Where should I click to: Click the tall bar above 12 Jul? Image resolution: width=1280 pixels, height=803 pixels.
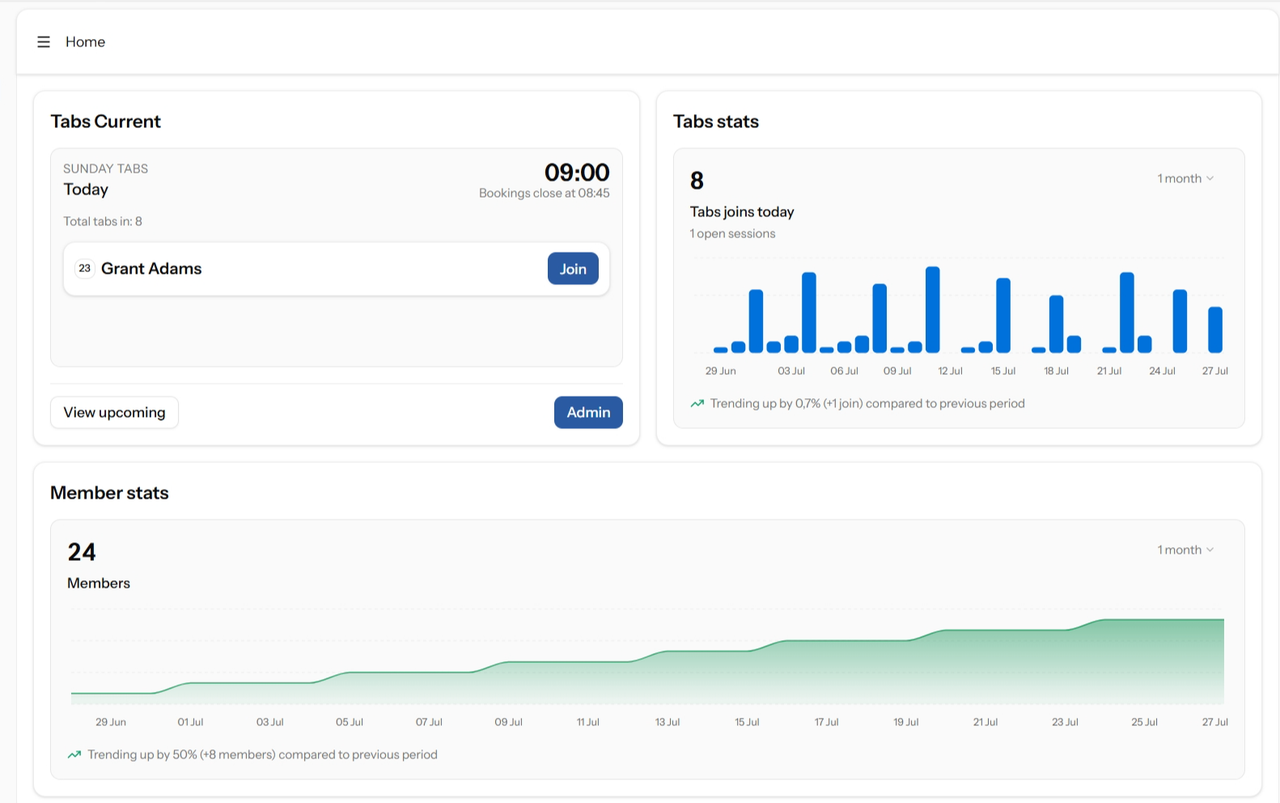click(x=933, y=310)
